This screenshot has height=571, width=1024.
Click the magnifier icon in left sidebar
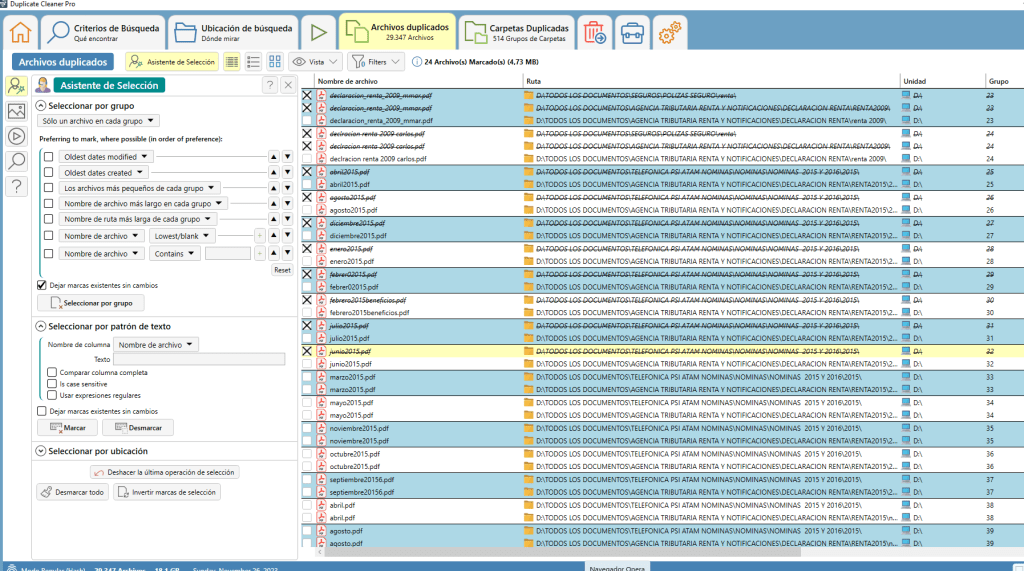pos(16,161)
